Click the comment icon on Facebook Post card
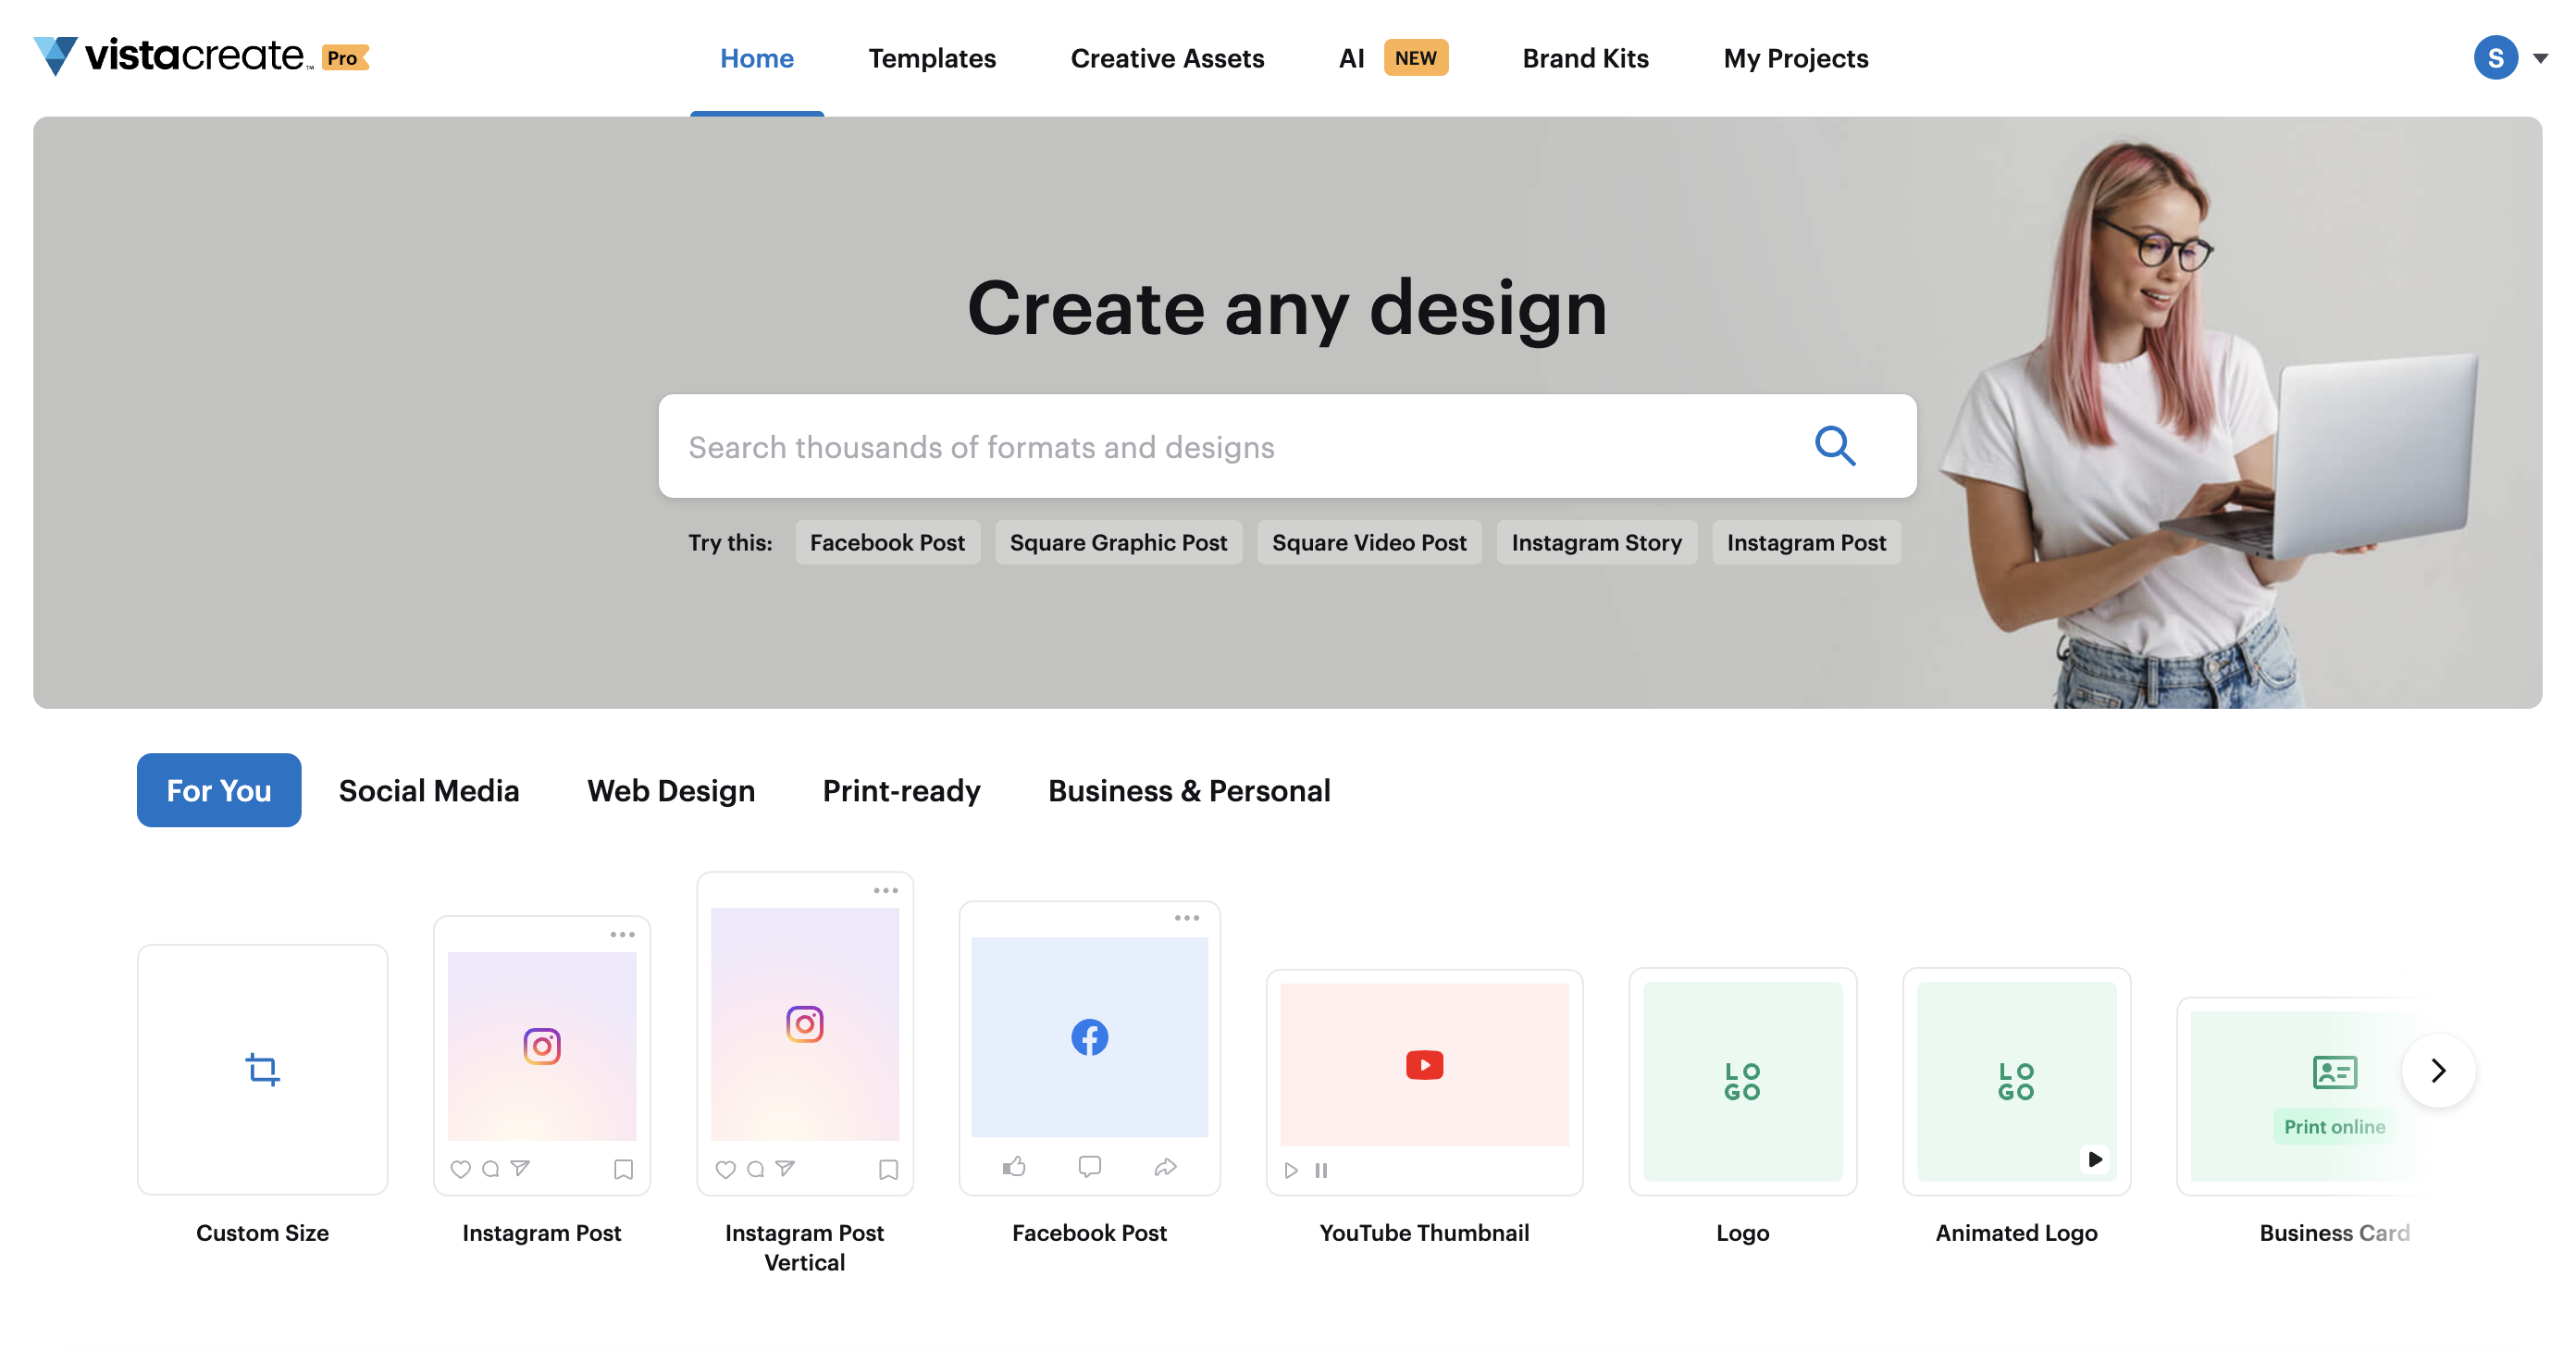The width and height of the screenshot is (2576, 1351). (x=1089, y=1166)
